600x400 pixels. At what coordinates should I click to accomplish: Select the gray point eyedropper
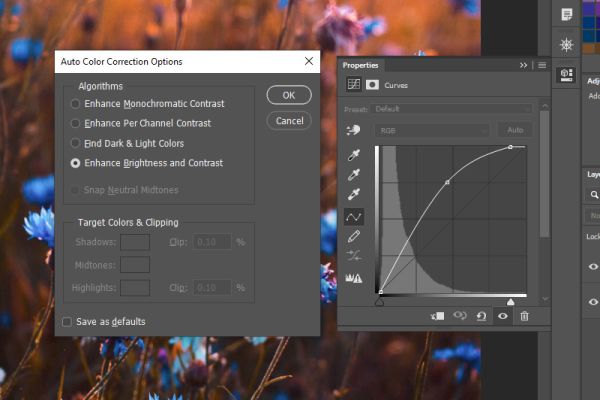[x=354, y=175]
